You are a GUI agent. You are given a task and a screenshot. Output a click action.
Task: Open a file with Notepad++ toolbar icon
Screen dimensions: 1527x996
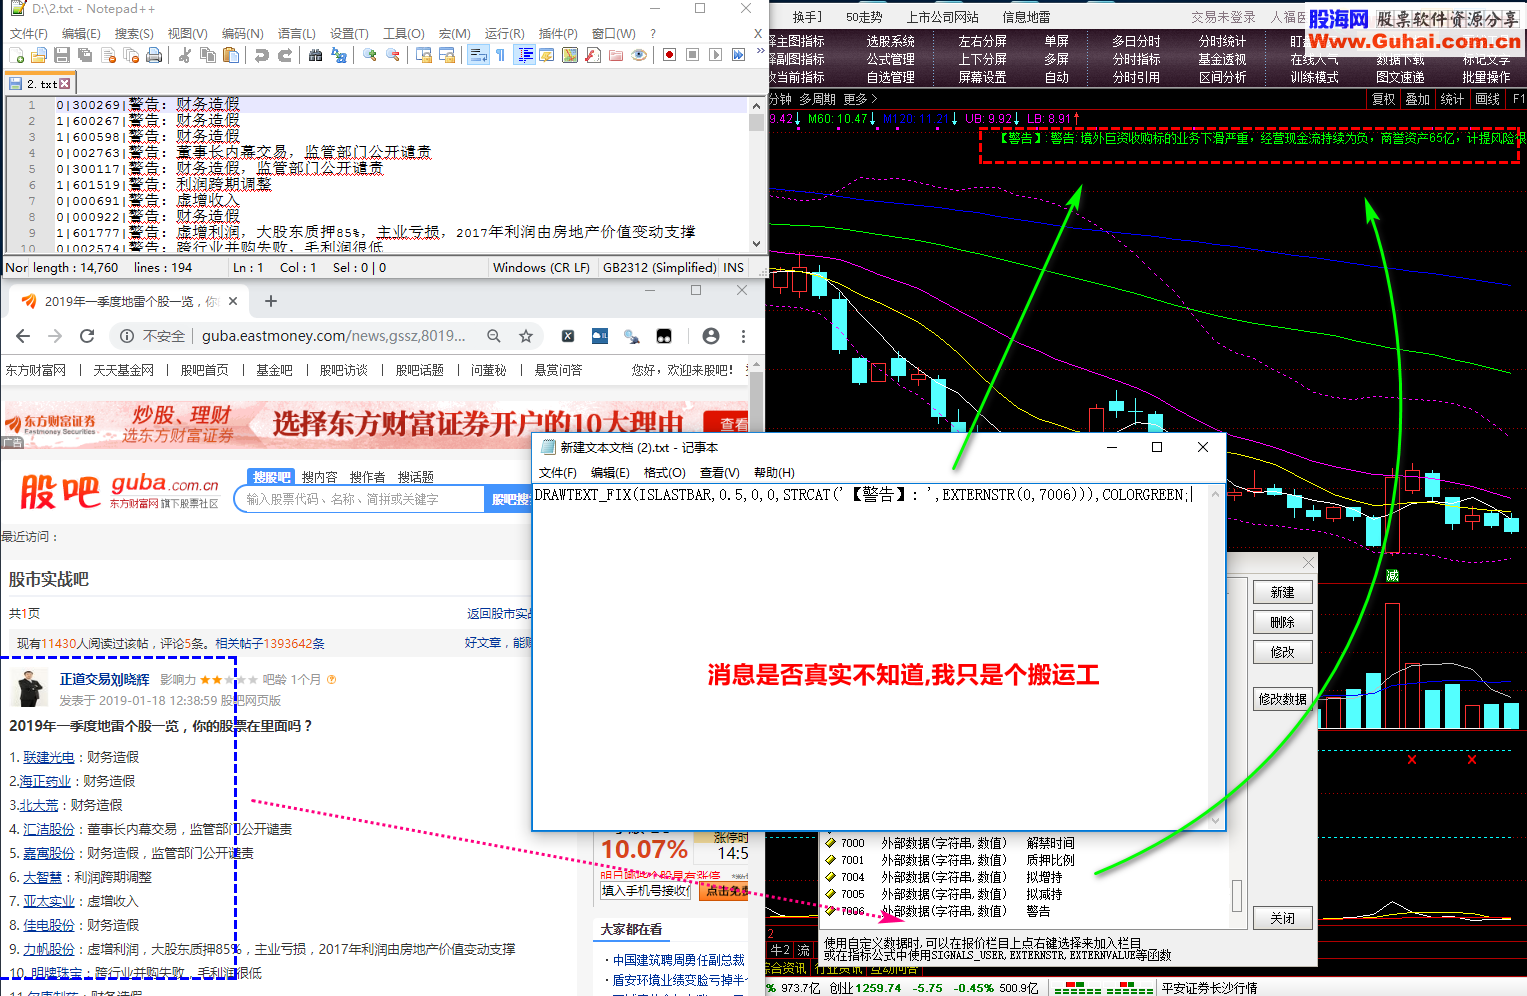point(38,55)
